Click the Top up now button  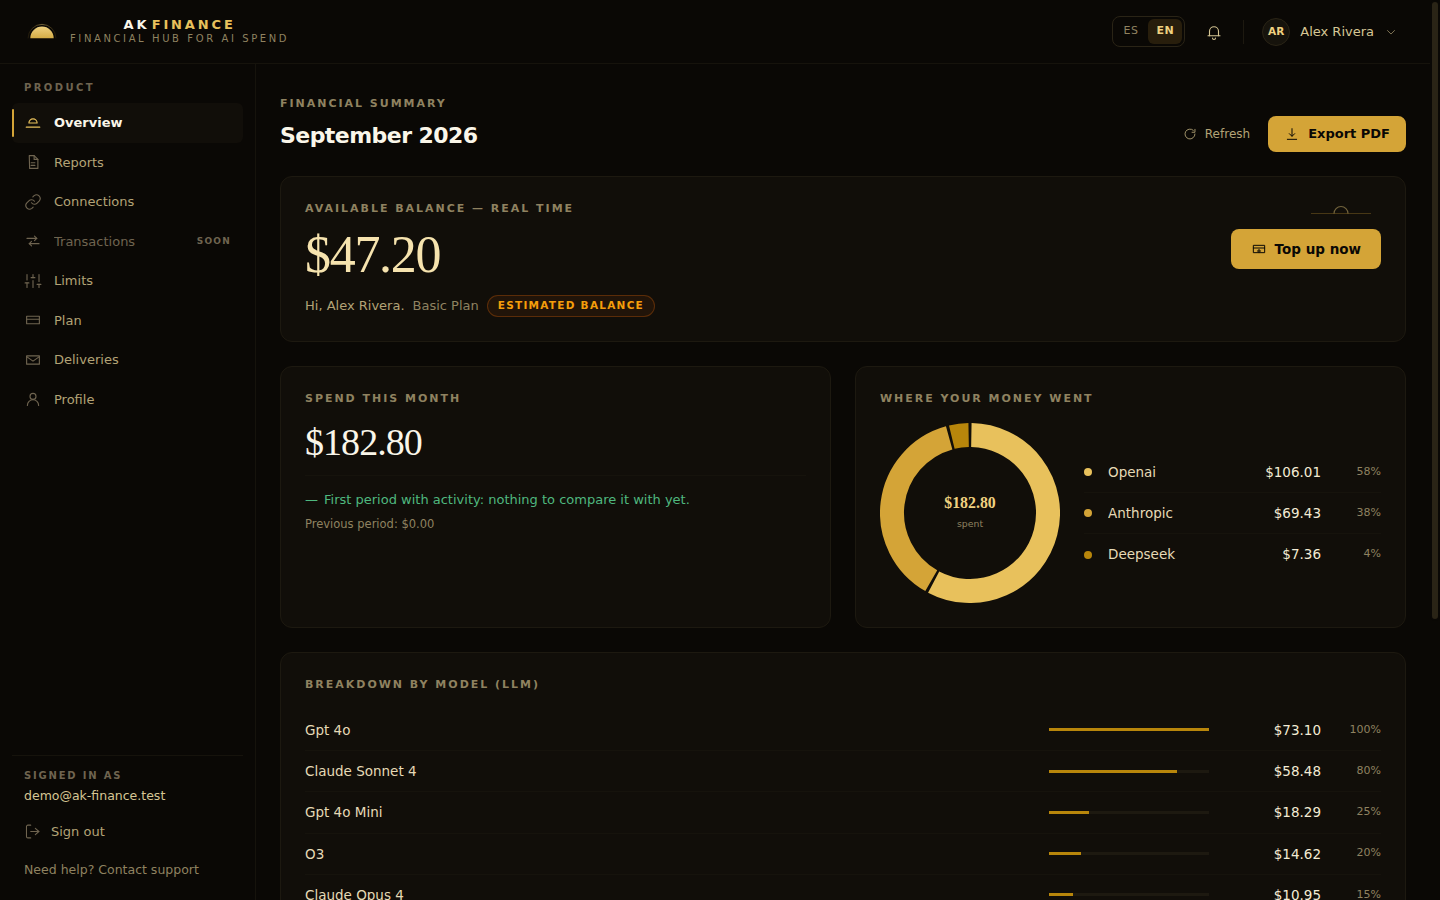pyautogui.click(x=1306, y=249)
